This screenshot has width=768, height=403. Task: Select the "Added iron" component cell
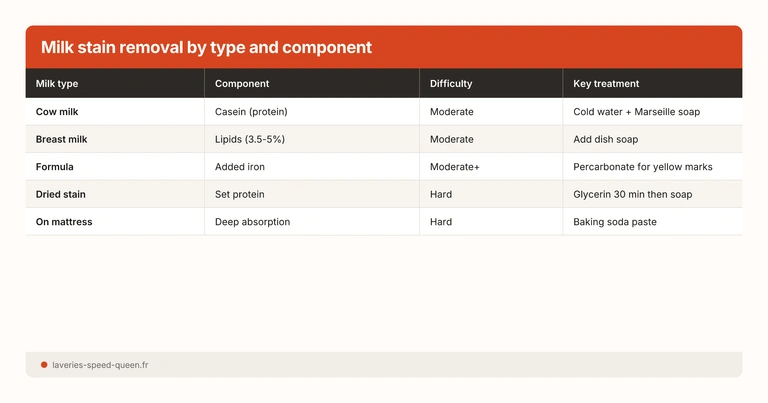pos(240,167)
